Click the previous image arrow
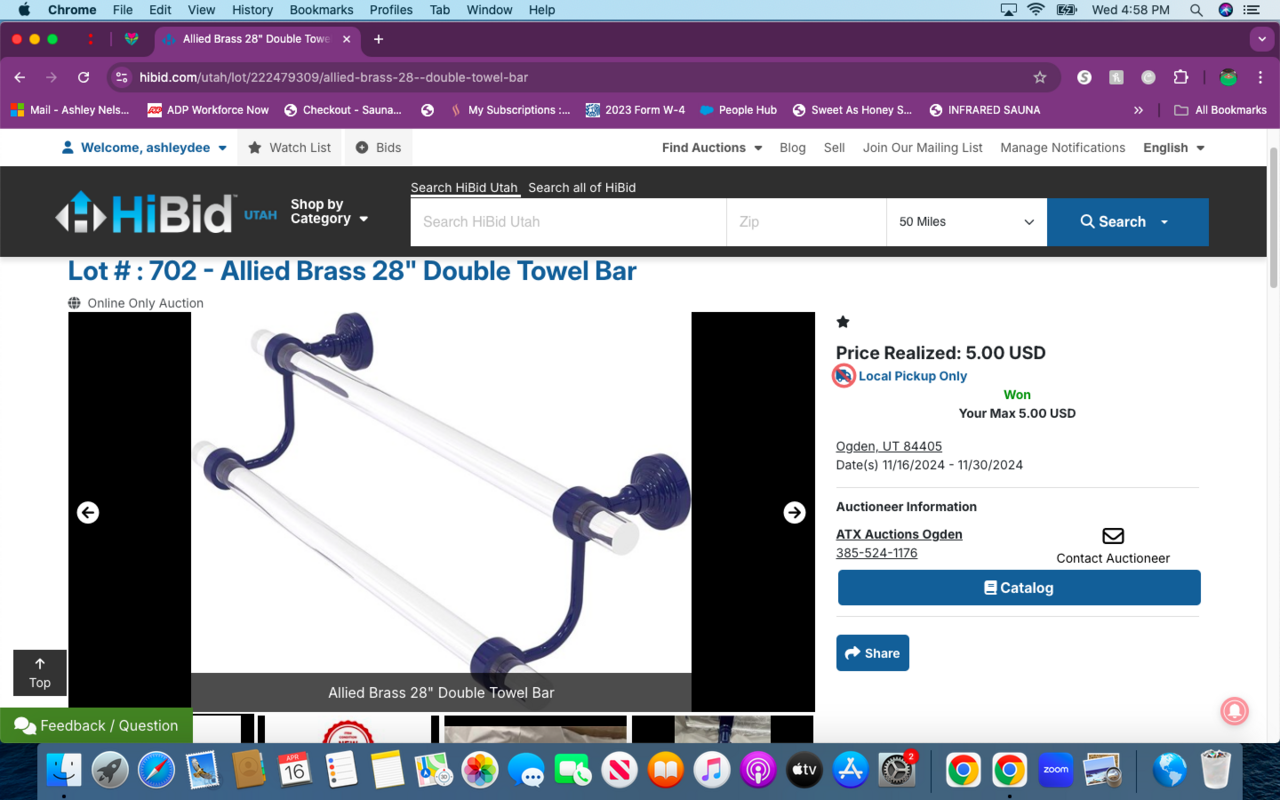The width and height of the screenshot is (1280, 800). click(x=88, y=512)
